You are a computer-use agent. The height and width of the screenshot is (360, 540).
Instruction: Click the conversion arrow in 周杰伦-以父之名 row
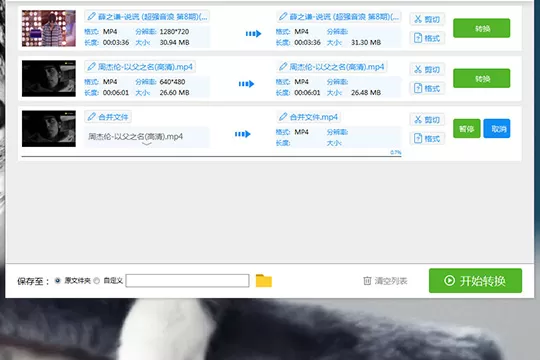click(x=247, y=84)
